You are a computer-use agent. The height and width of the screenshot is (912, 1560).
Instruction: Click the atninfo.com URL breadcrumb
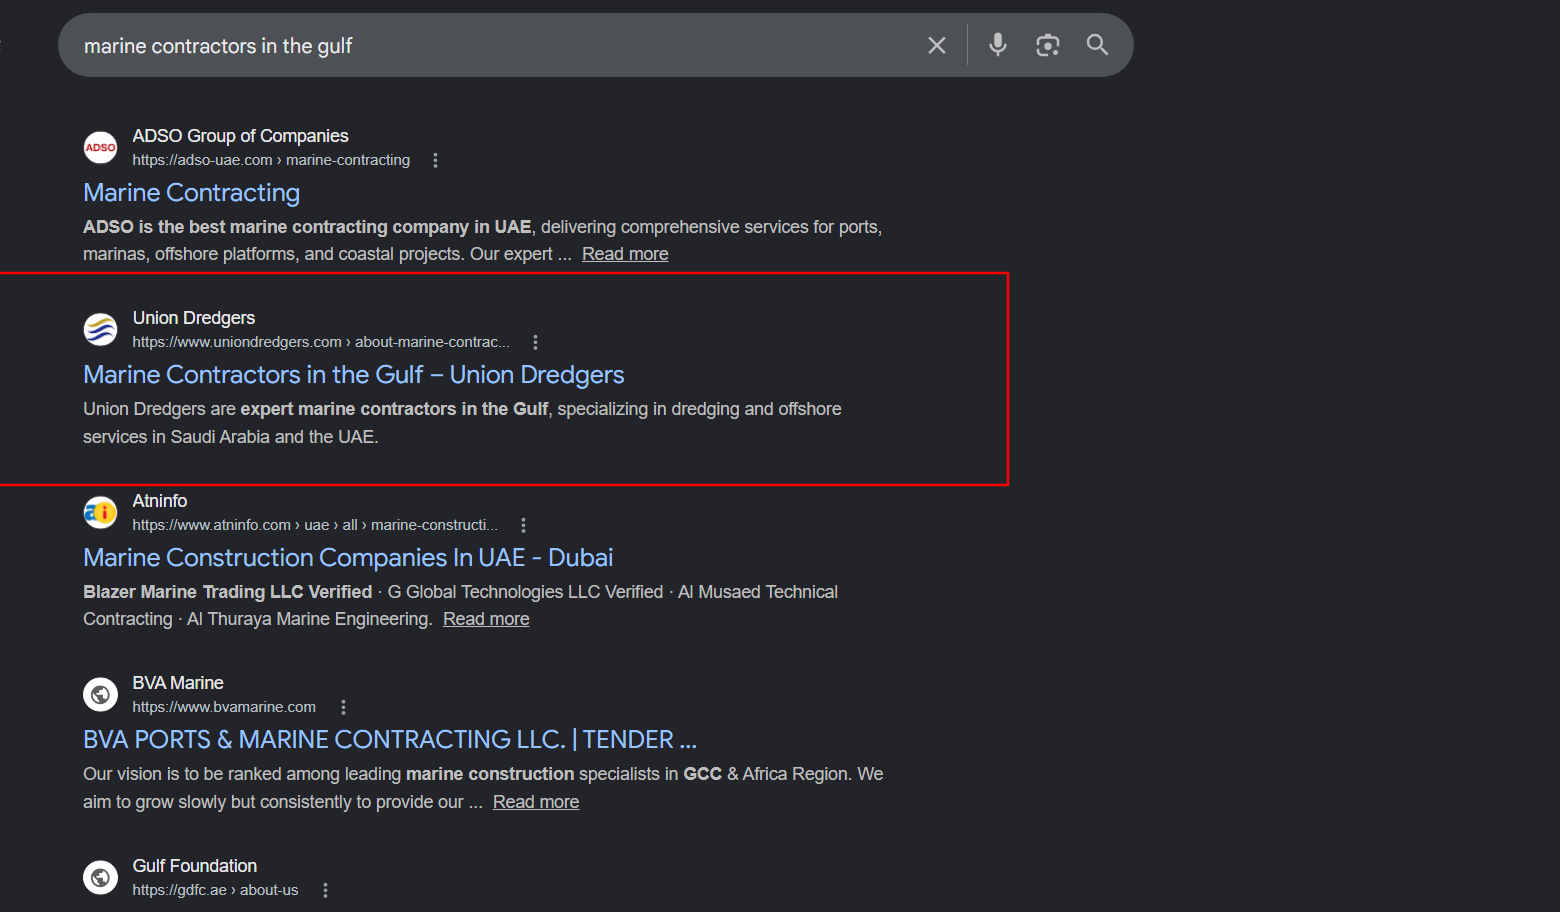(x=315, y=525)
